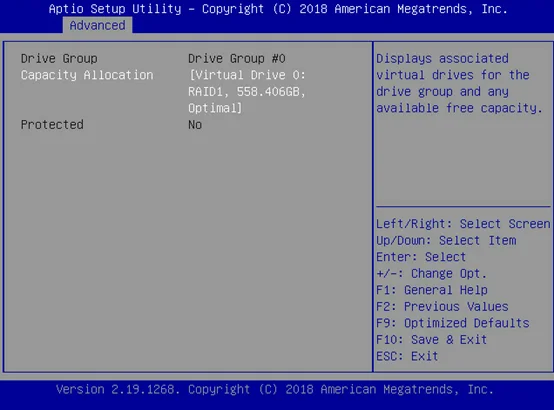This screenshot has width=554, height=410.
Task: Click the F1: General Help hint
Action: tap(432, 290)
